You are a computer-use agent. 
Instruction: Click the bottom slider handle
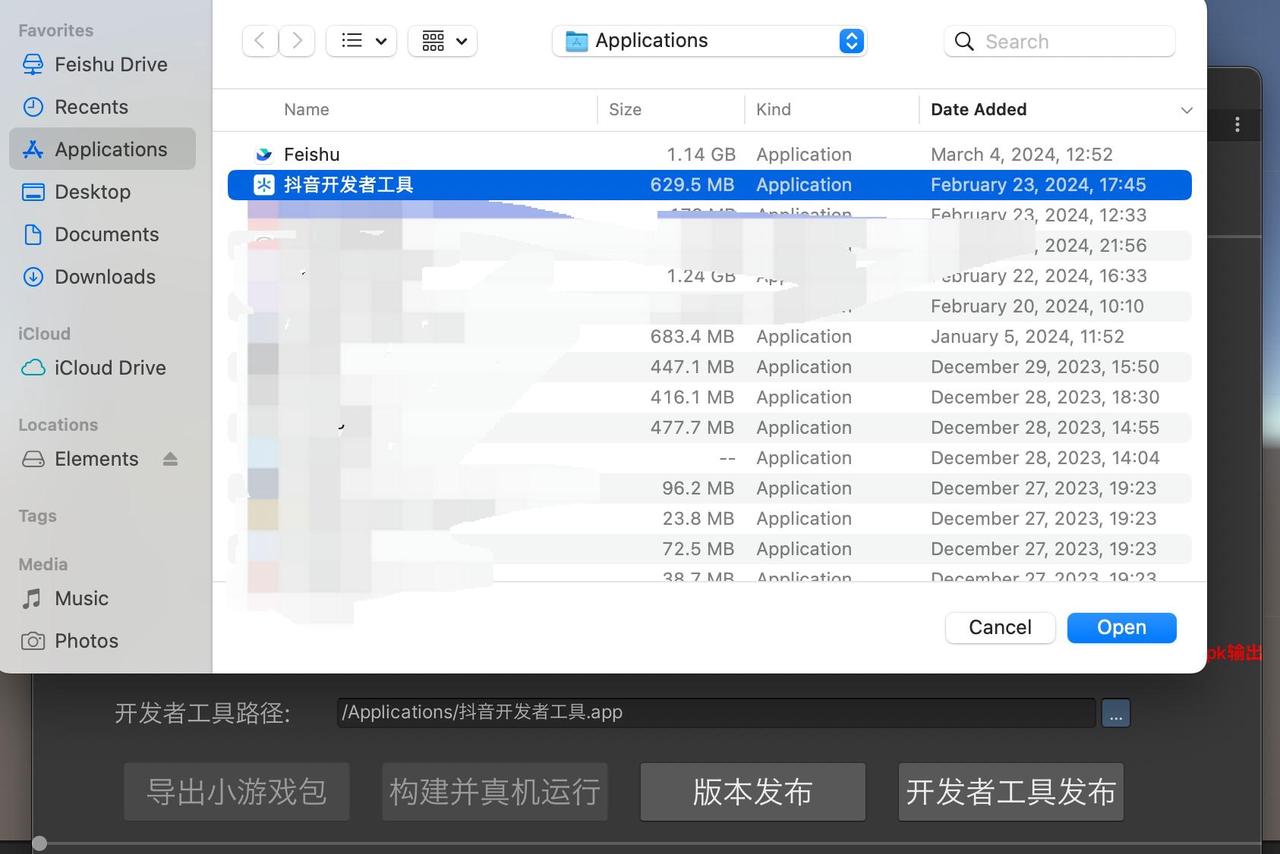(x=39, y=844)
